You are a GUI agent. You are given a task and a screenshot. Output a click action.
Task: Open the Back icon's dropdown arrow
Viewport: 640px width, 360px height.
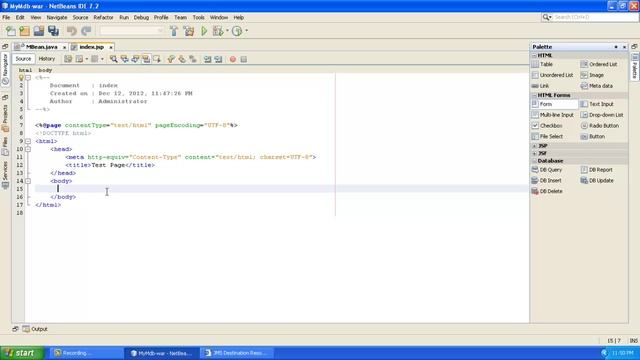[87, 59]
